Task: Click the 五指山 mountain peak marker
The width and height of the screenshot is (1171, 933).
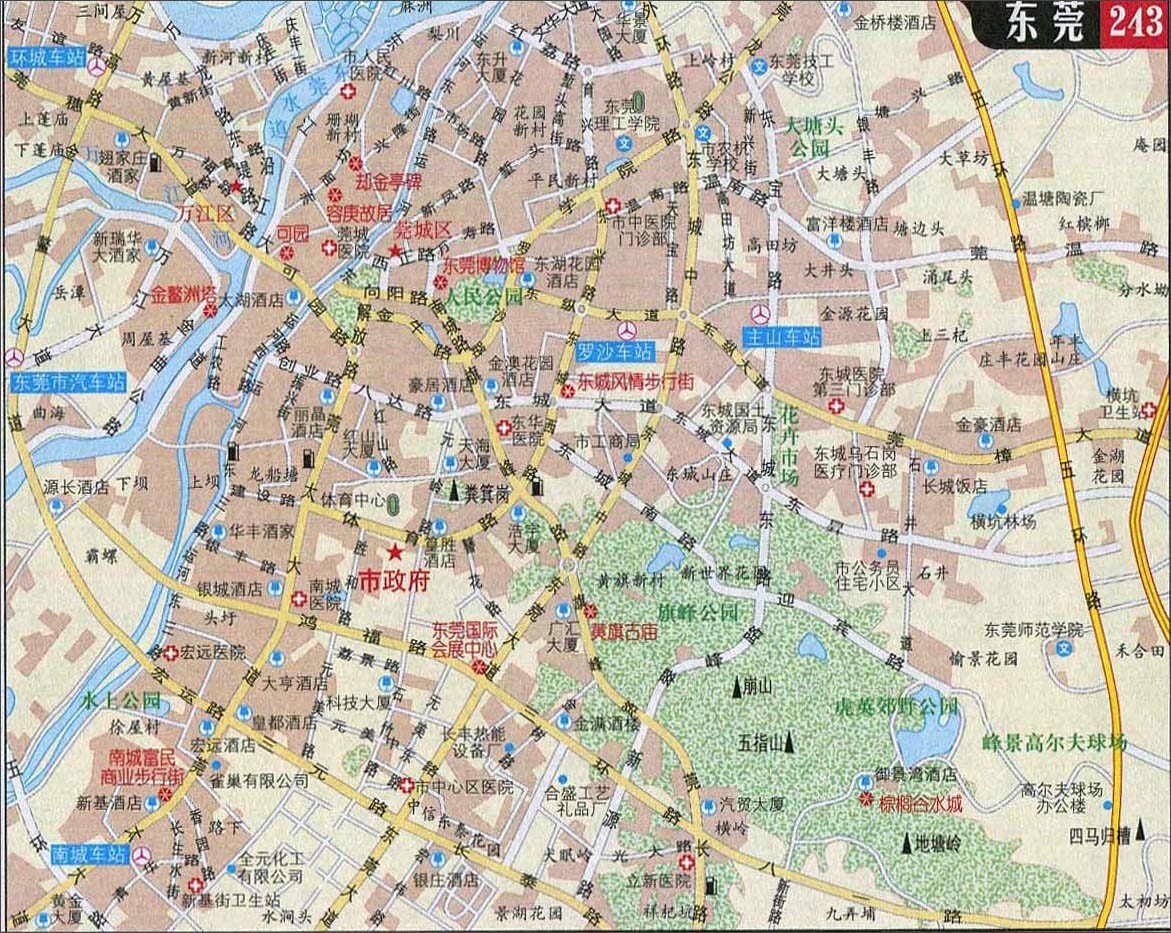Action: tap(790, 741)
